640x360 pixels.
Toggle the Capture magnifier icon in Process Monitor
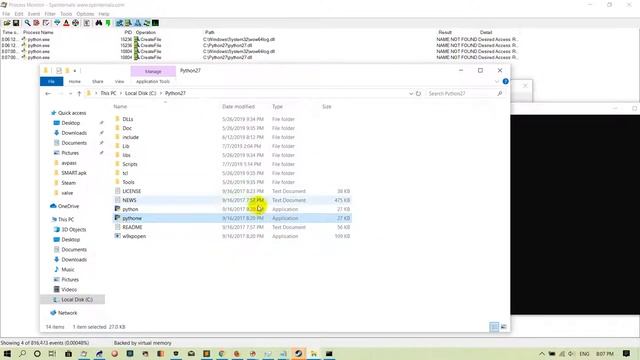[x=27, y=23]
